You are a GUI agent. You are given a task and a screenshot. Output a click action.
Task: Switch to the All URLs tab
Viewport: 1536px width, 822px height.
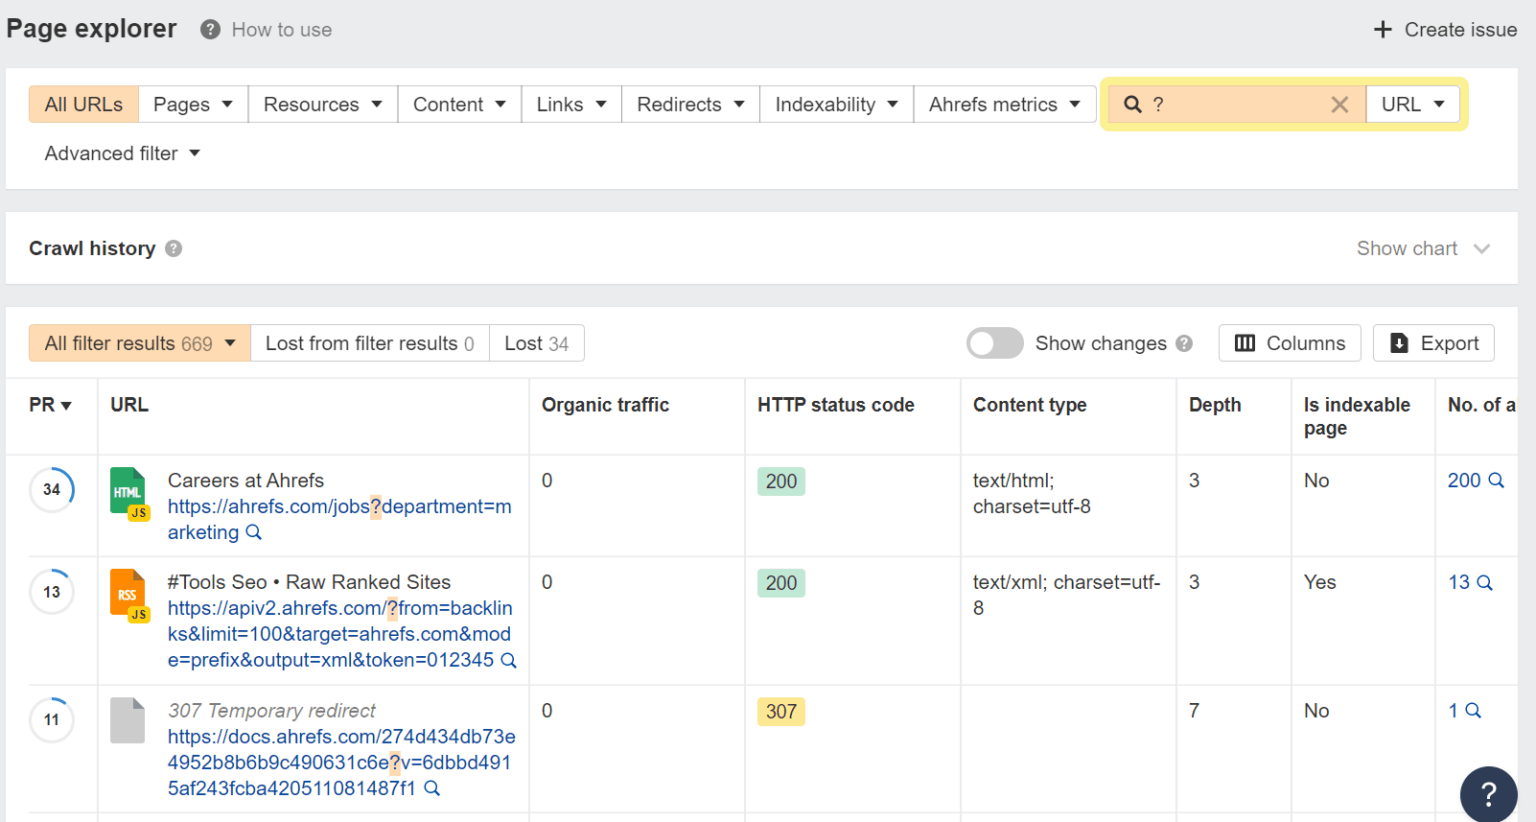point(83,103)
